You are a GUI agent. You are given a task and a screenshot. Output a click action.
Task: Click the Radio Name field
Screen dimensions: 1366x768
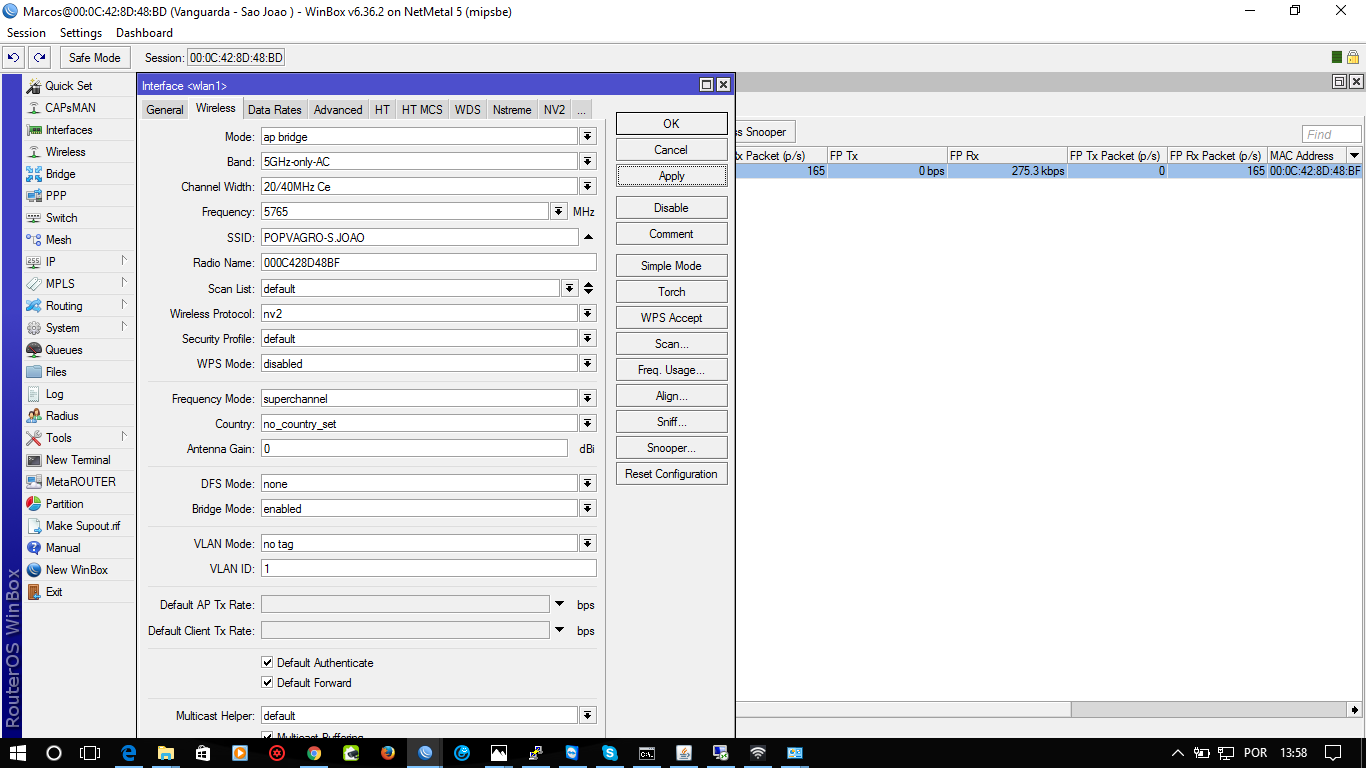428,262
